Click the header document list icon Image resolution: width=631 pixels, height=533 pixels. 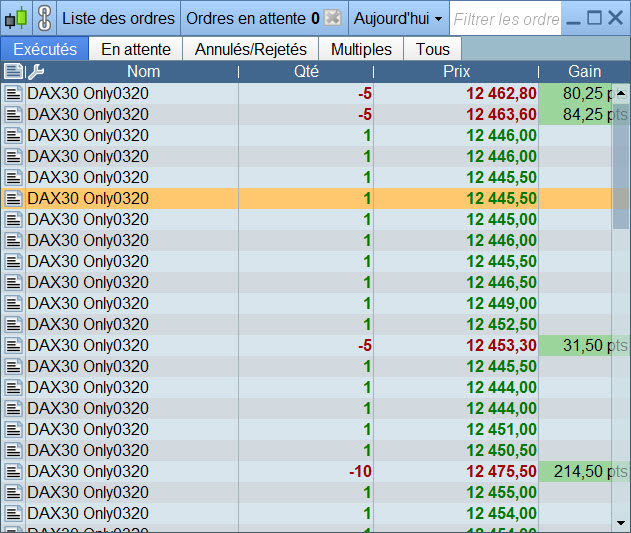pyautogui.click(x=13, y=72)
